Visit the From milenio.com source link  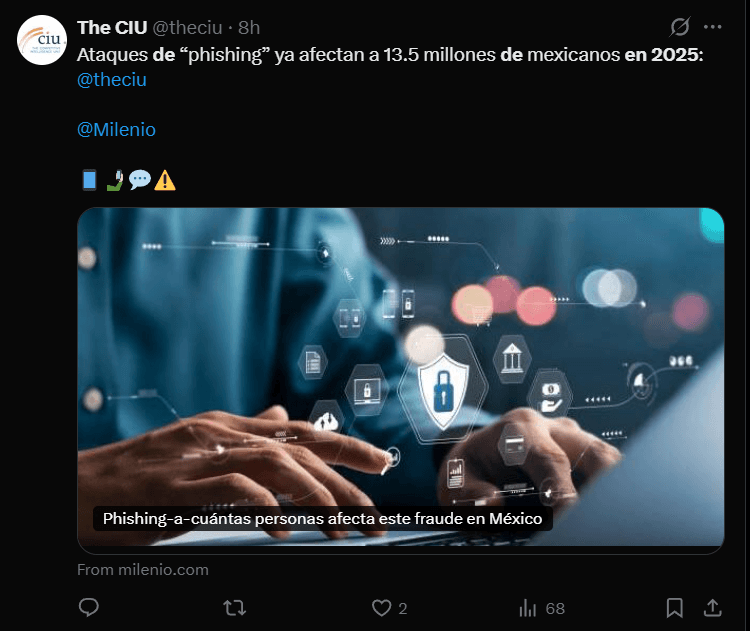[143, 570]
